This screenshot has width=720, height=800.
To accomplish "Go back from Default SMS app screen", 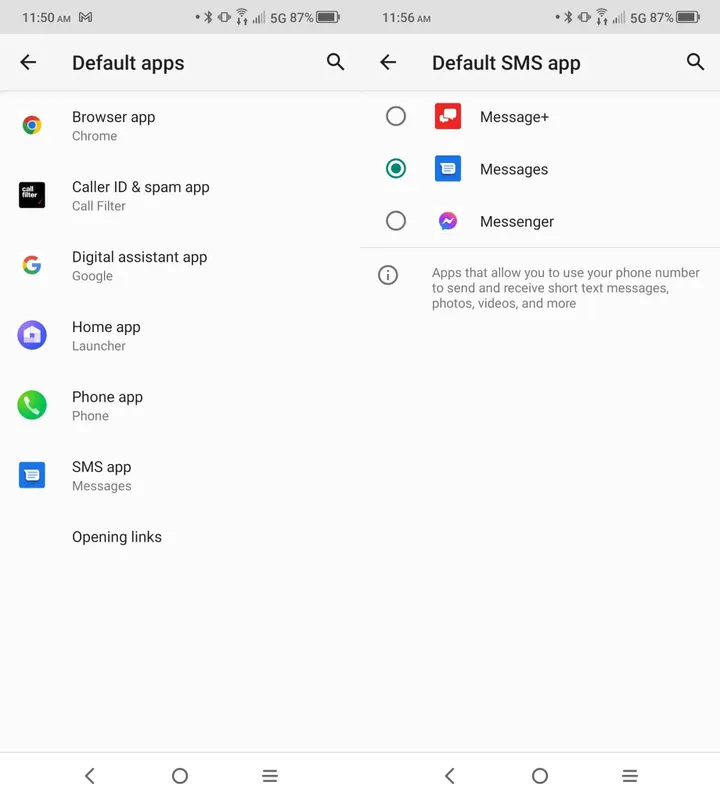I will coord(388,62).
